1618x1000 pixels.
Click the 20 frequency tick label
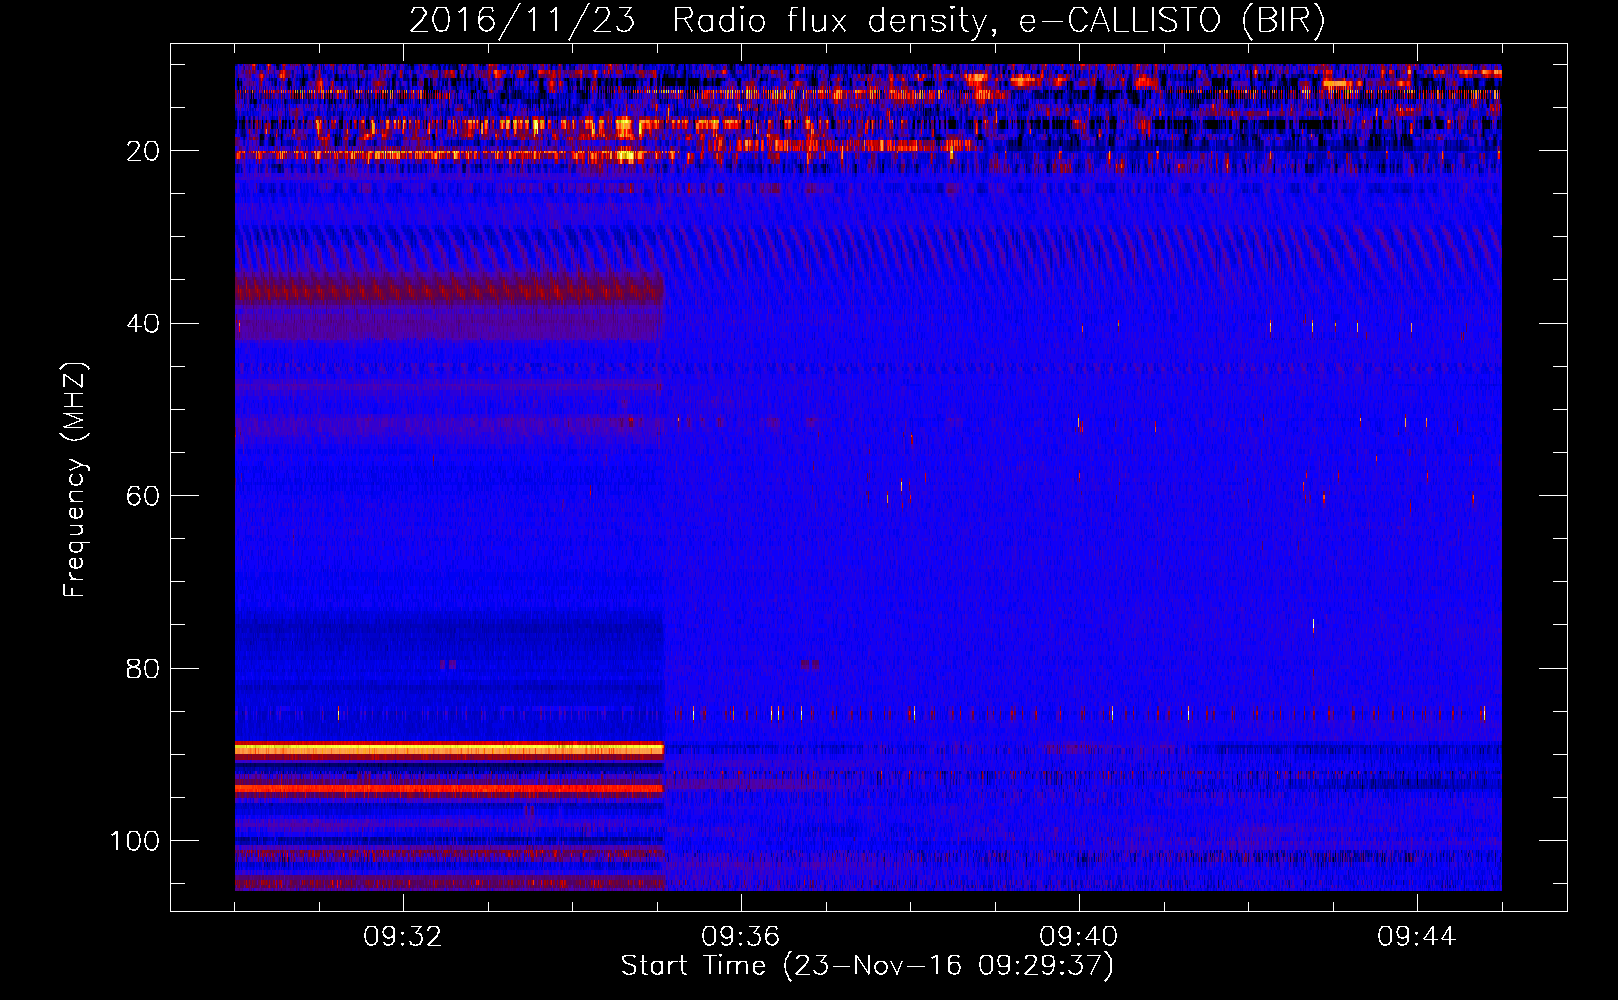click(x=143, y=151)
